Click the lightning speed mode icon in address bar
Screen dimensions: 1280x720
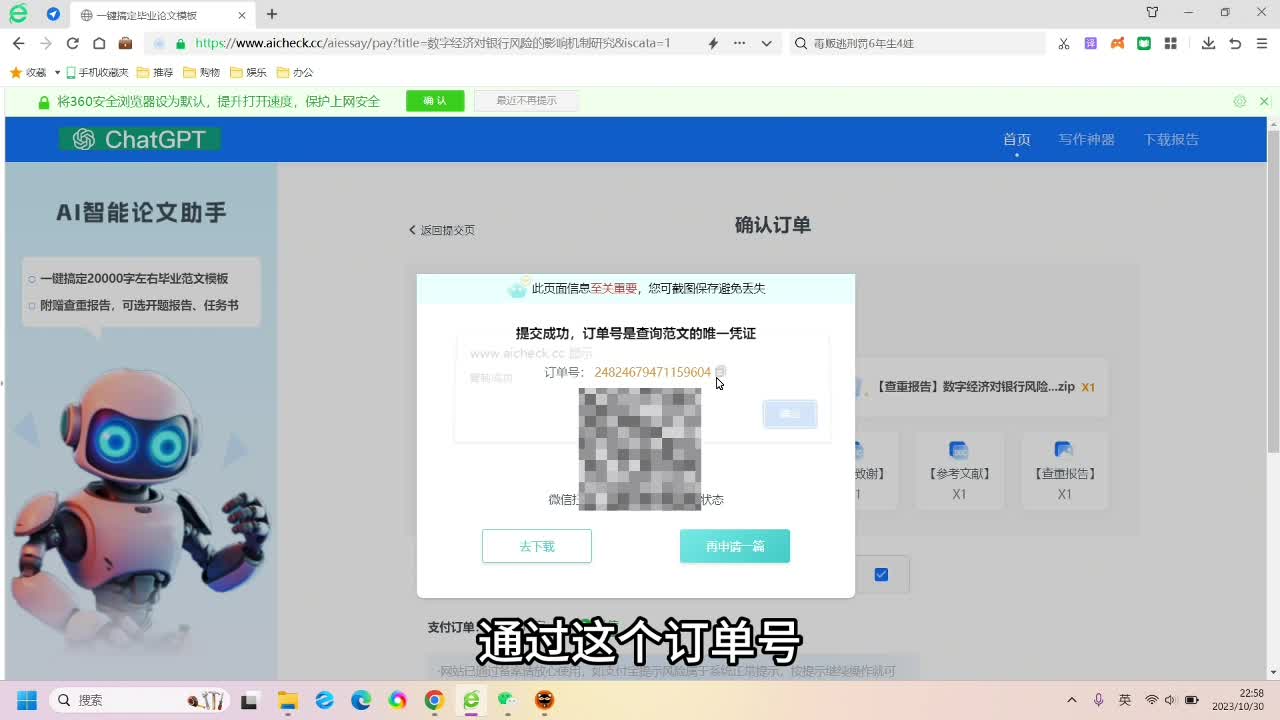(x=713, y=43)
